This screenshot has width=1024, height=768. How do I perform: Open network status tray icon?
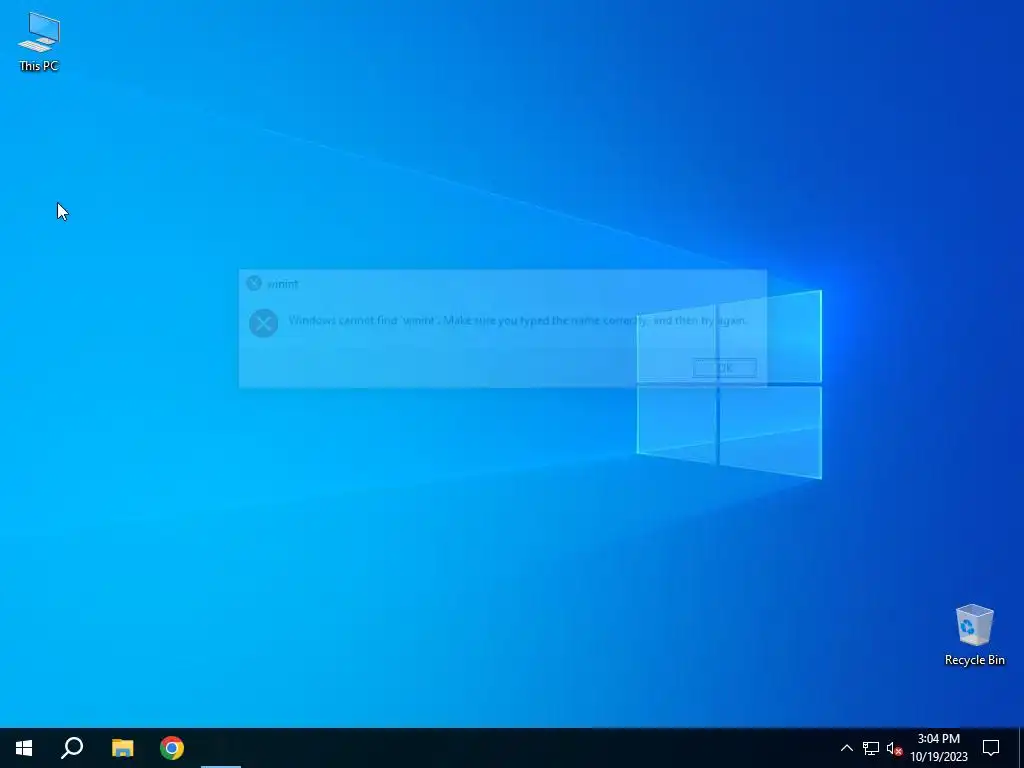[871, 748]
